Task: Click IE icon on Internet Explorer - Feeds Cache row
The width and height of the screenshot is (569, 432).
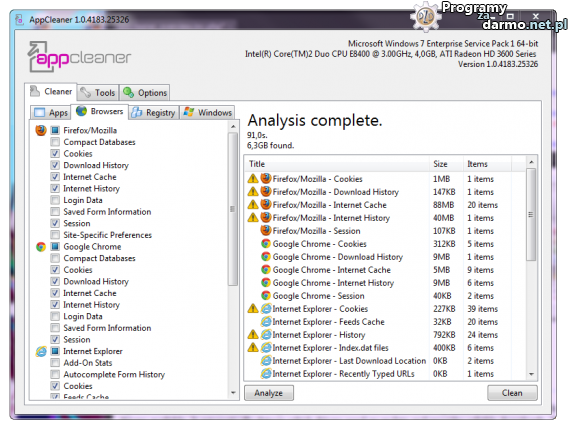Action: [x=266, y=322]
